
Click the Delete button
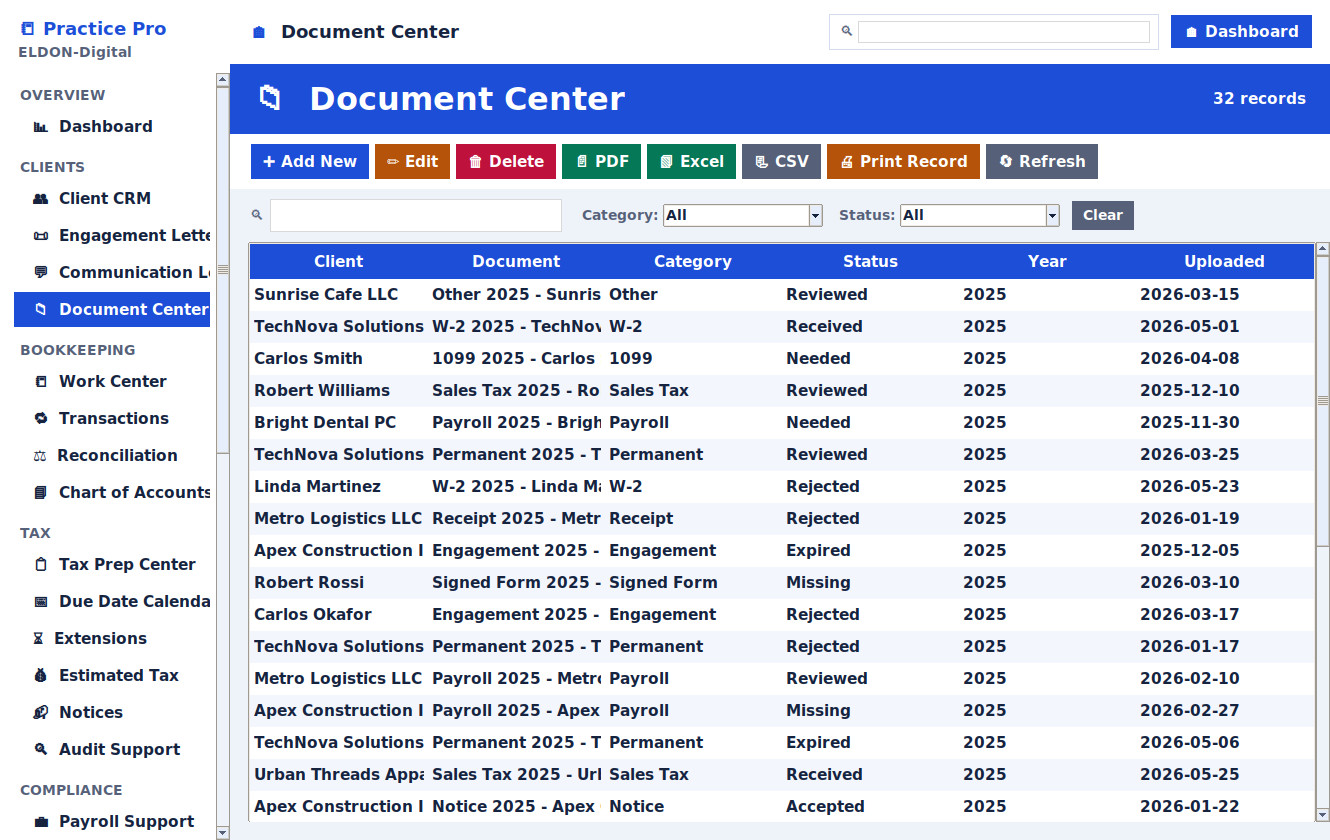(x=506, y=162)
